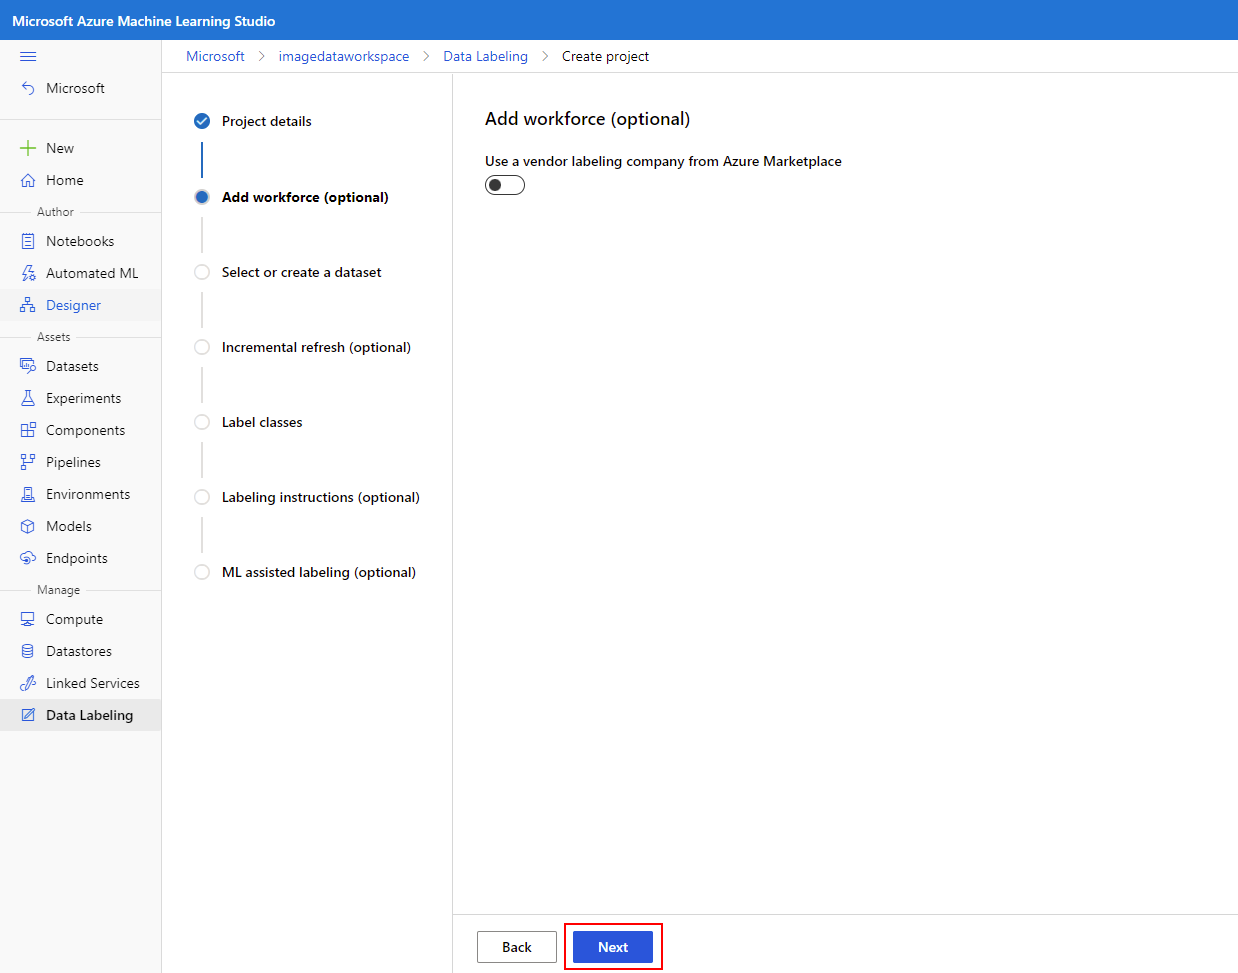
Task: Click the Designer flowchart icon
Action: tap(28, 305)
